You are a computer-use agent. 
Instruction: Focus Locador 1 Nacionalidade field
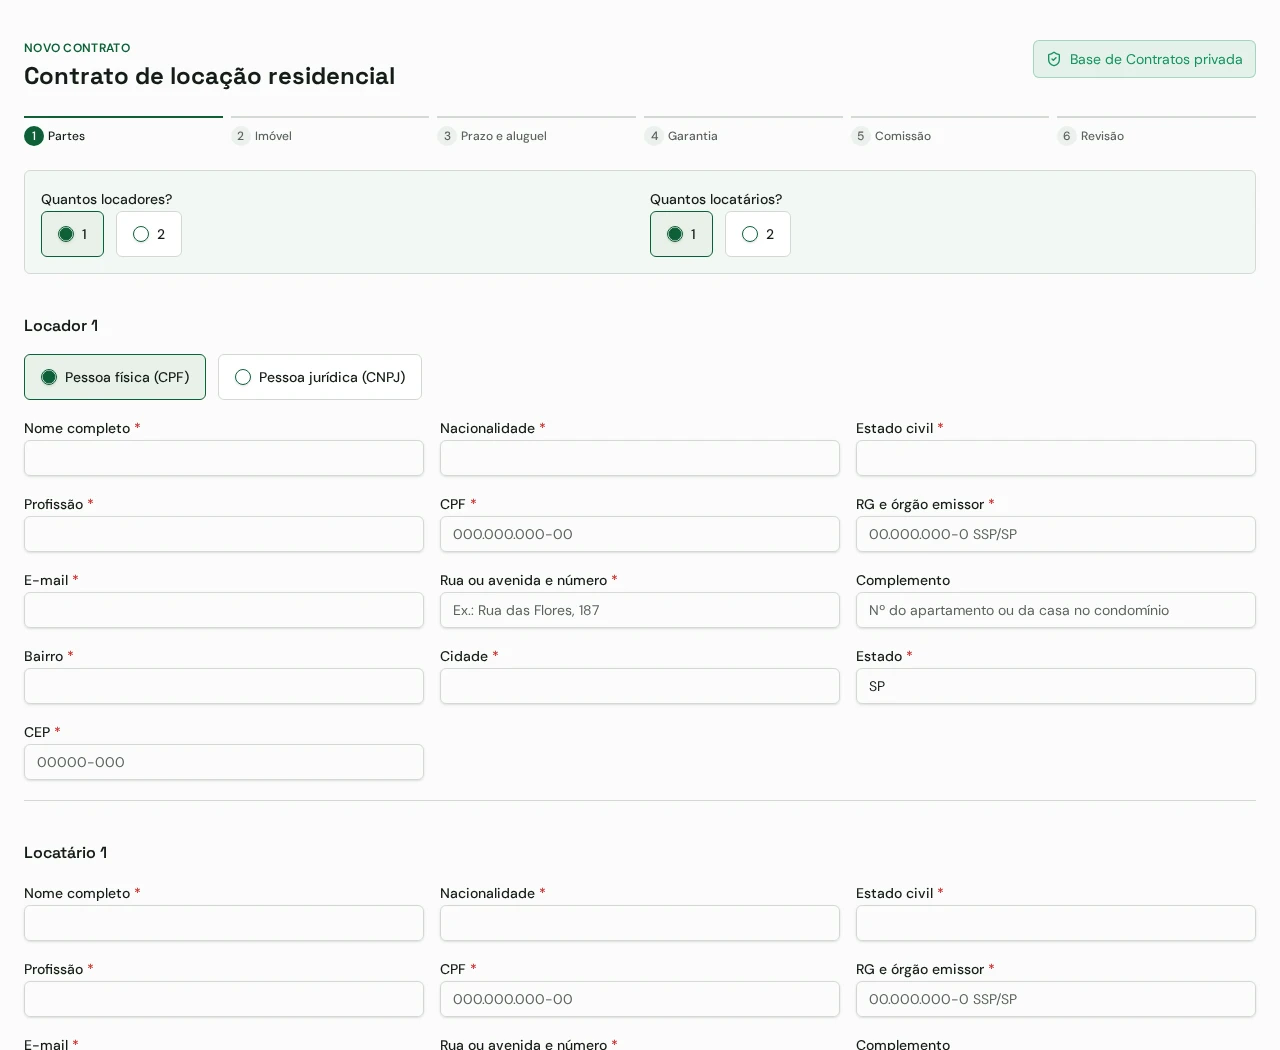point(640,458)
